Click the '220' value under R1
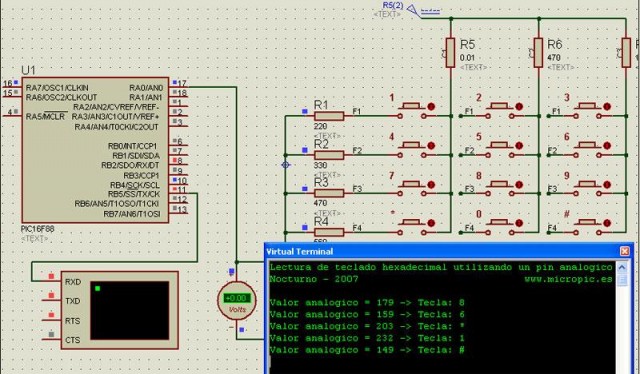The image size is (640, 374). pos(320,127)
